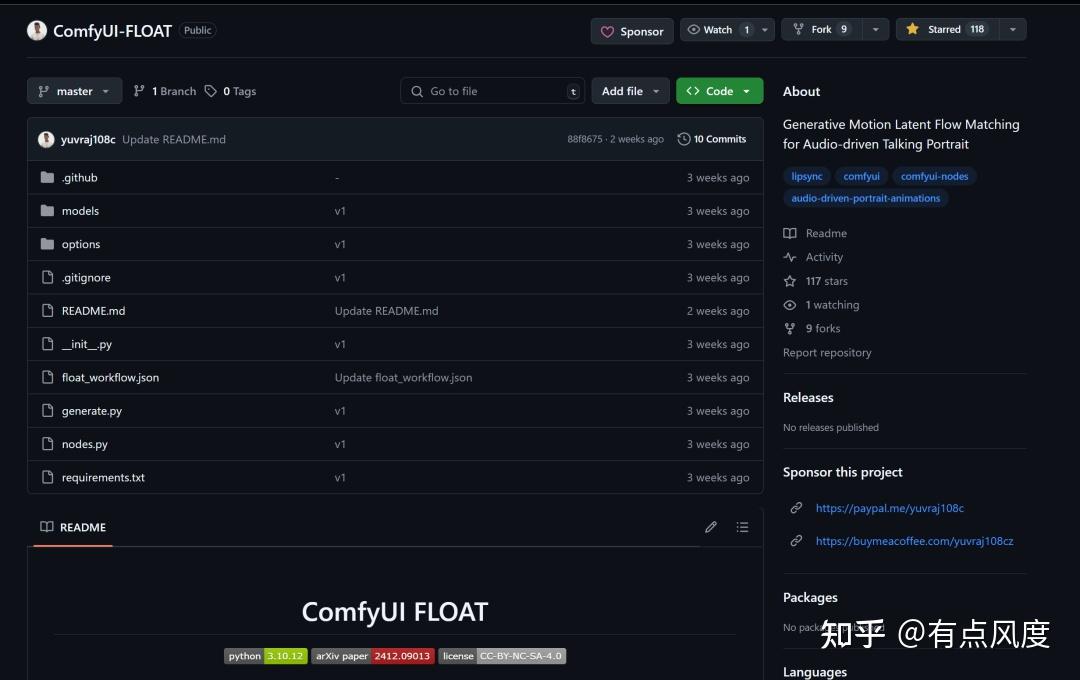Open the README outline list icon
The image size is (1080, 680).
coord(742,527)
